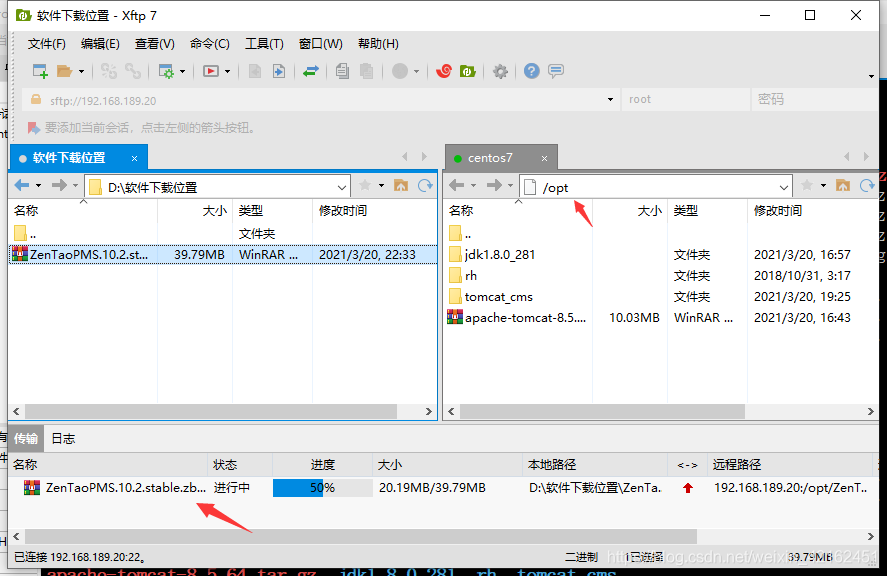This screenshot has height=576, width=887.
Task: Open the local back-history dropdown arrow
Action: 38,186
